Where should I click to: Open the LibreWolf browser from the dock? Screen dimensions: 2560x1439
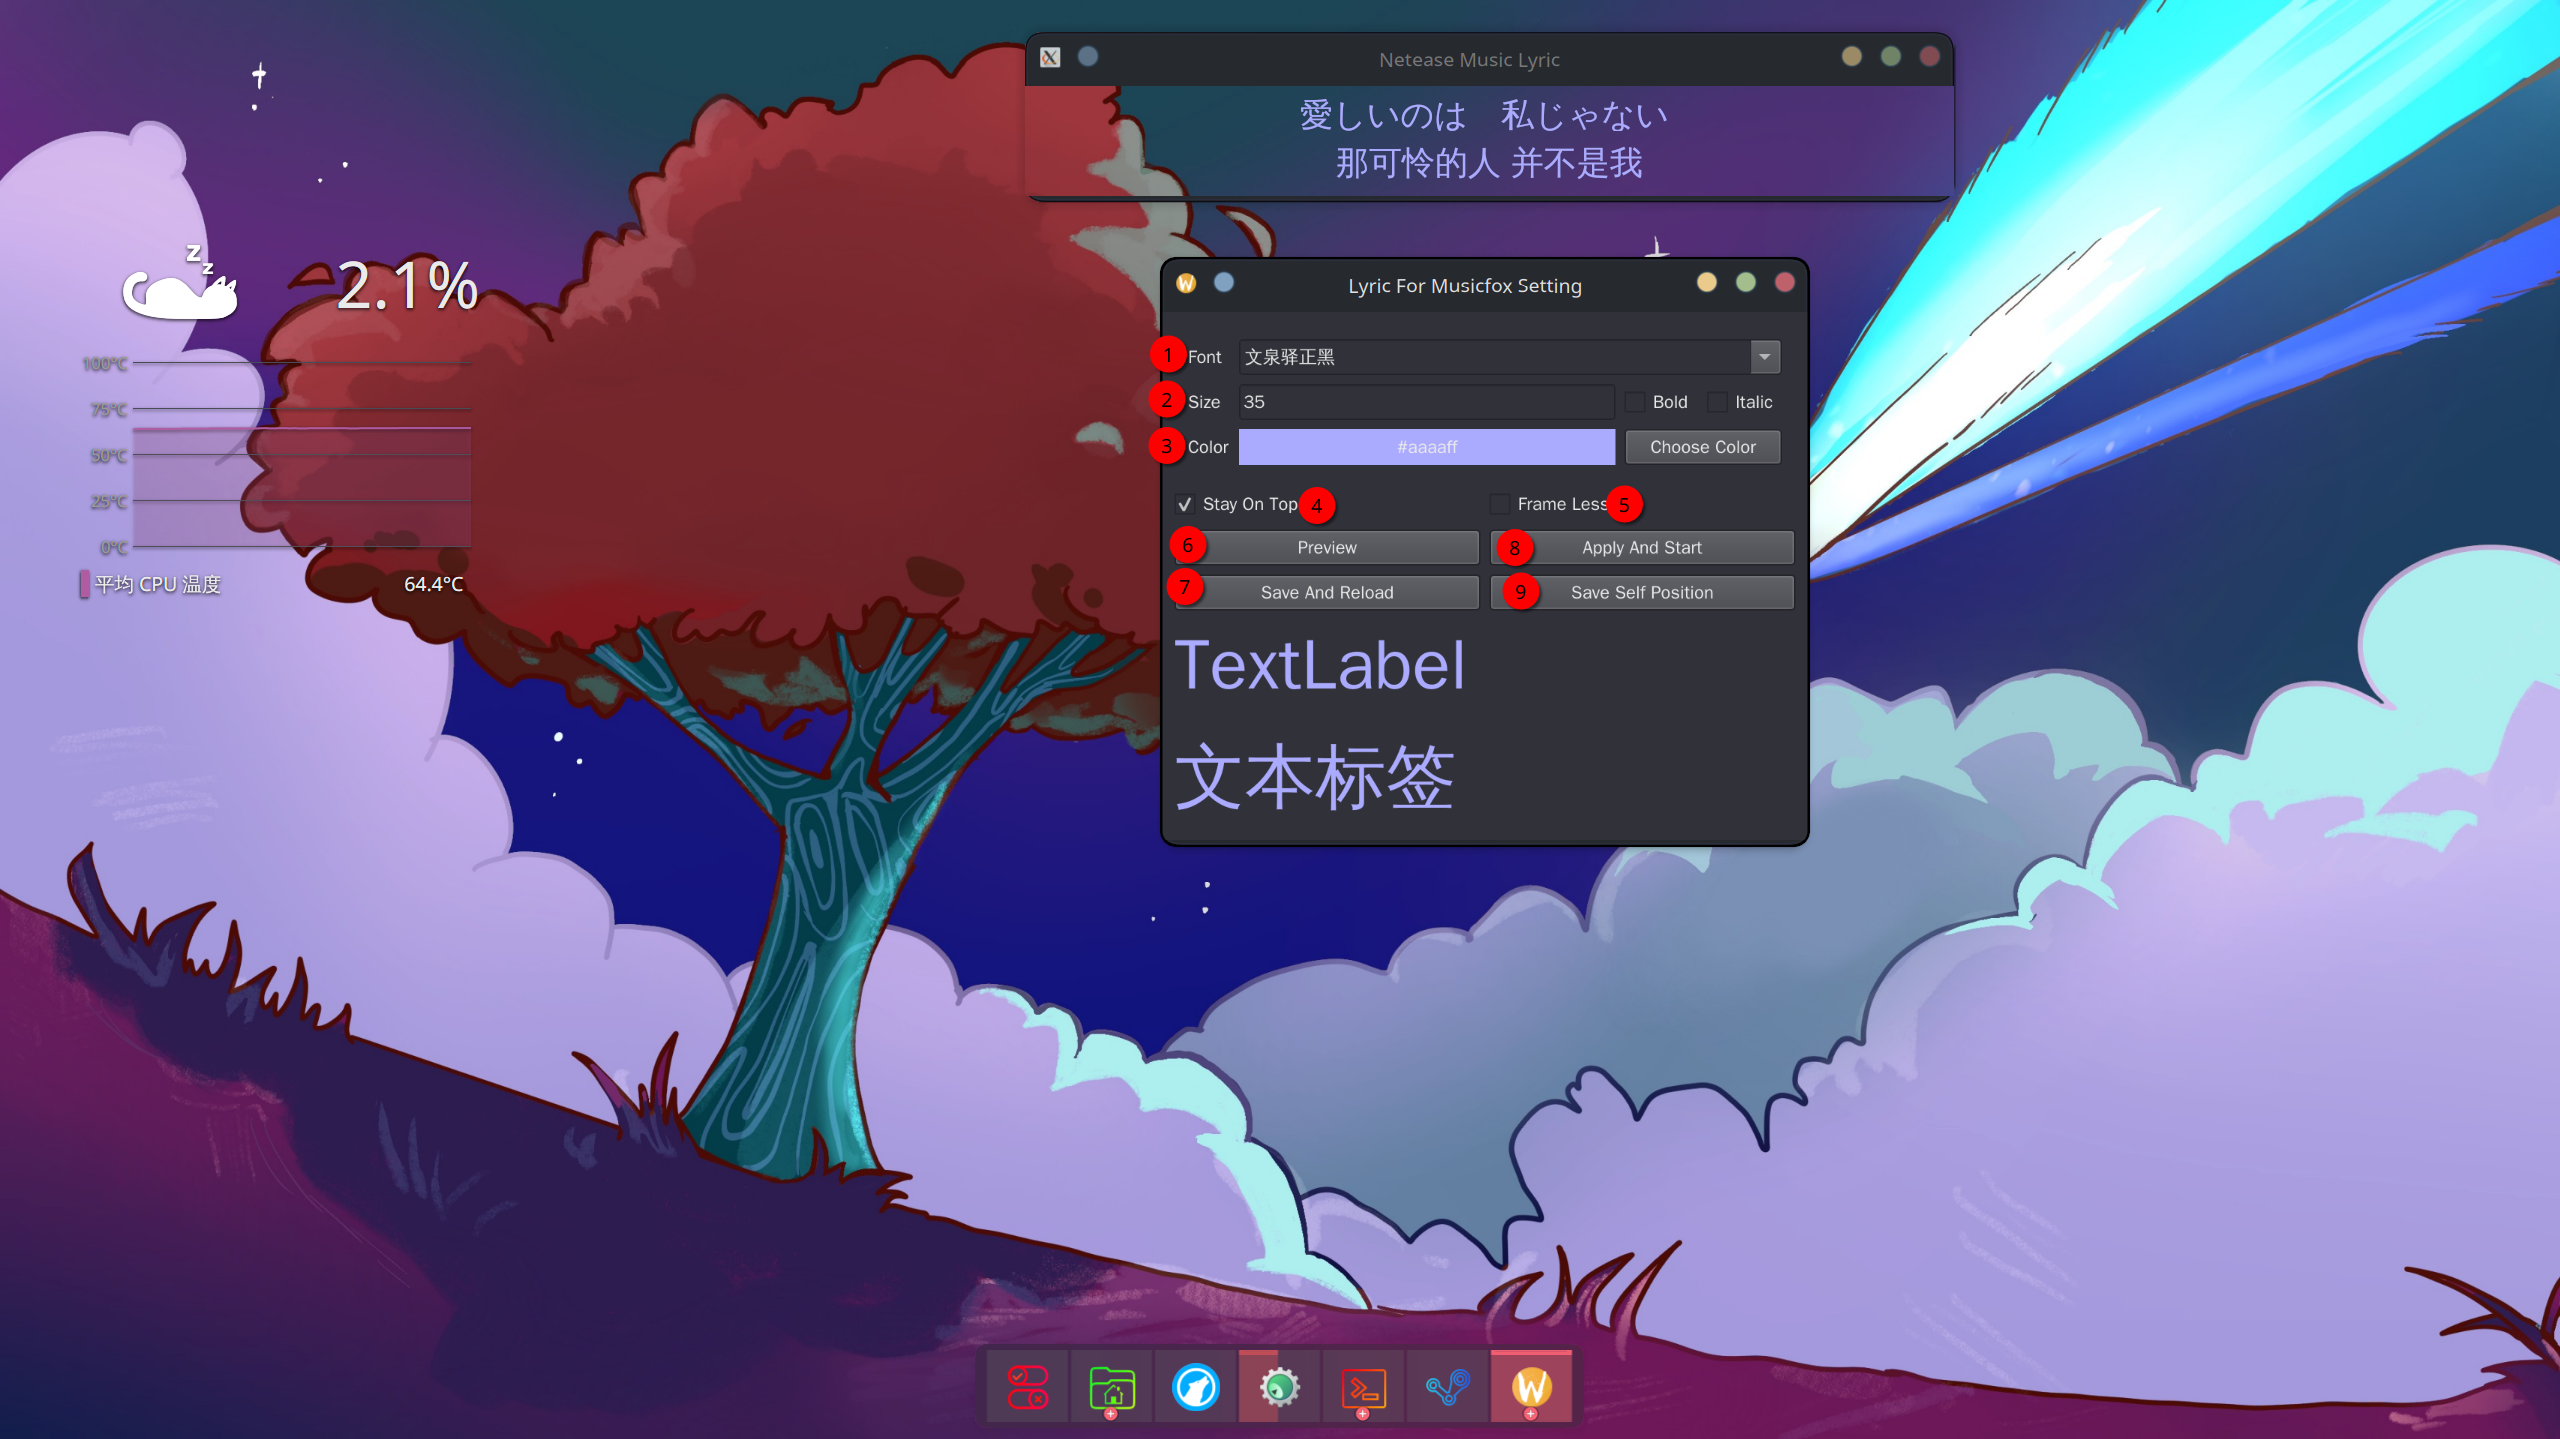pyautogui.click(x=1195, y=1387)
